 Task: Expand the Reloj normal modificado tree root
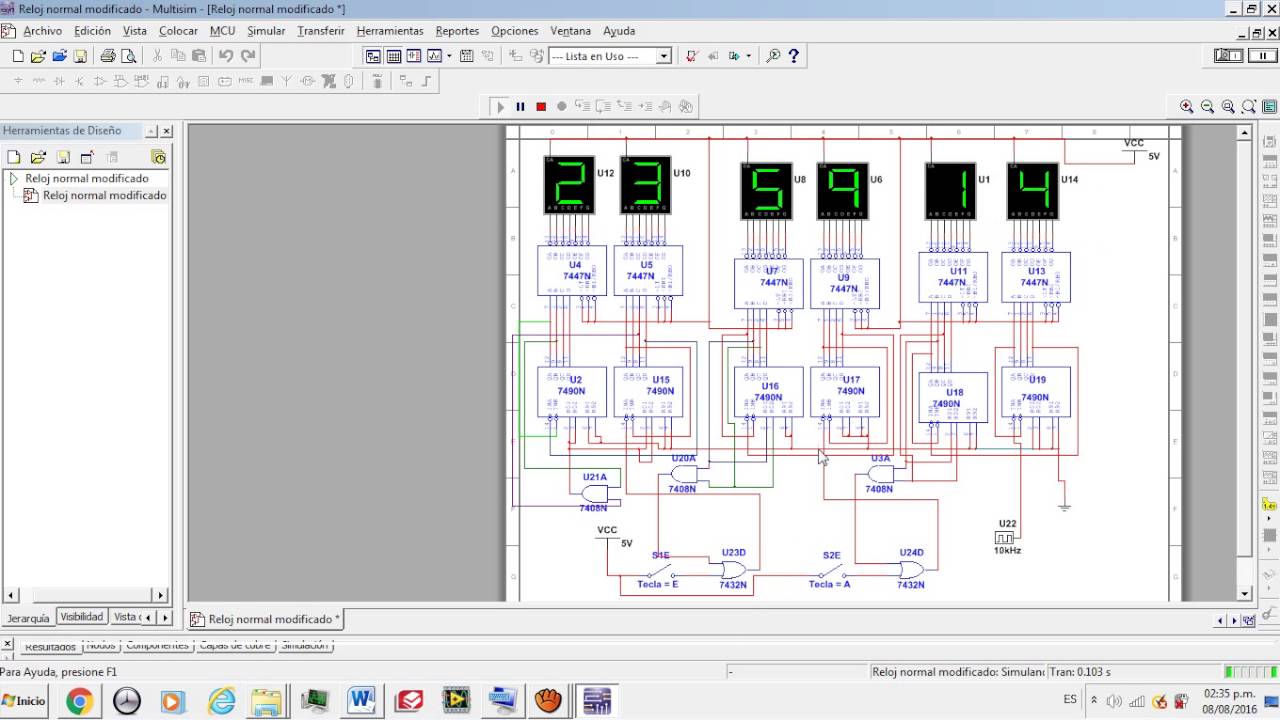tap(13, 178)
